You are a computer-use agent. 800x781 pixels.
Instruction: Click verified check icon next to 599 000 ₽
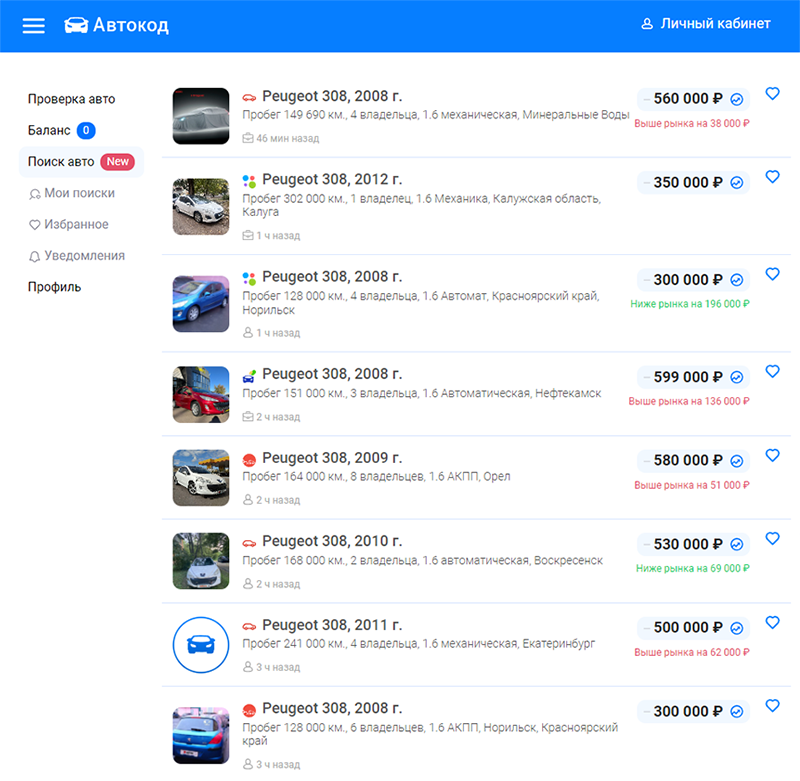point(737,377)
